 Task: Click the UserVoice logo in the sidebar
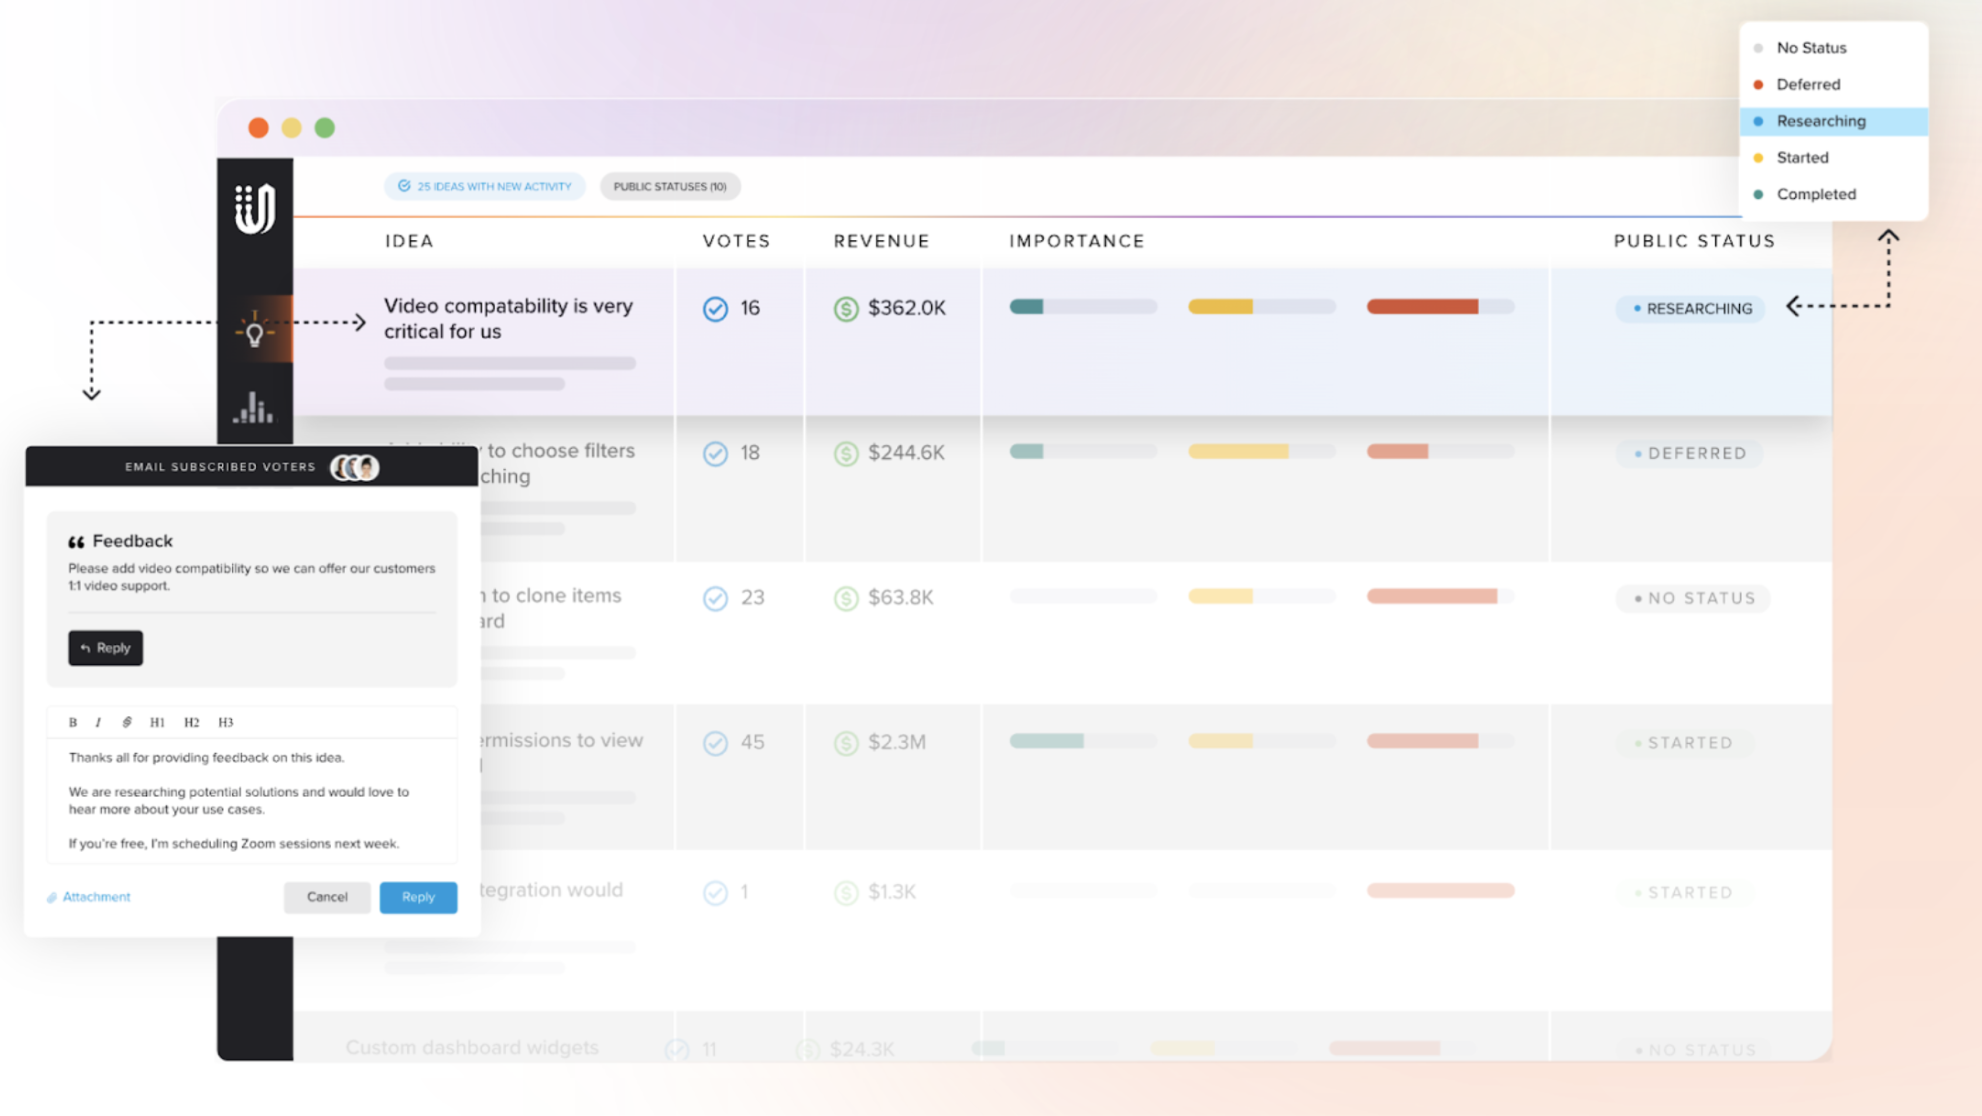[254, 209]
